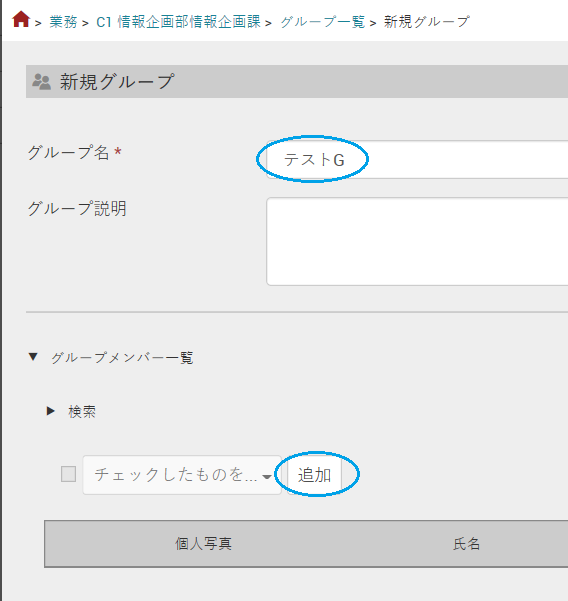Click the 追加 button
This screenshot has height=601, width=568.
[x=314, y=475]
